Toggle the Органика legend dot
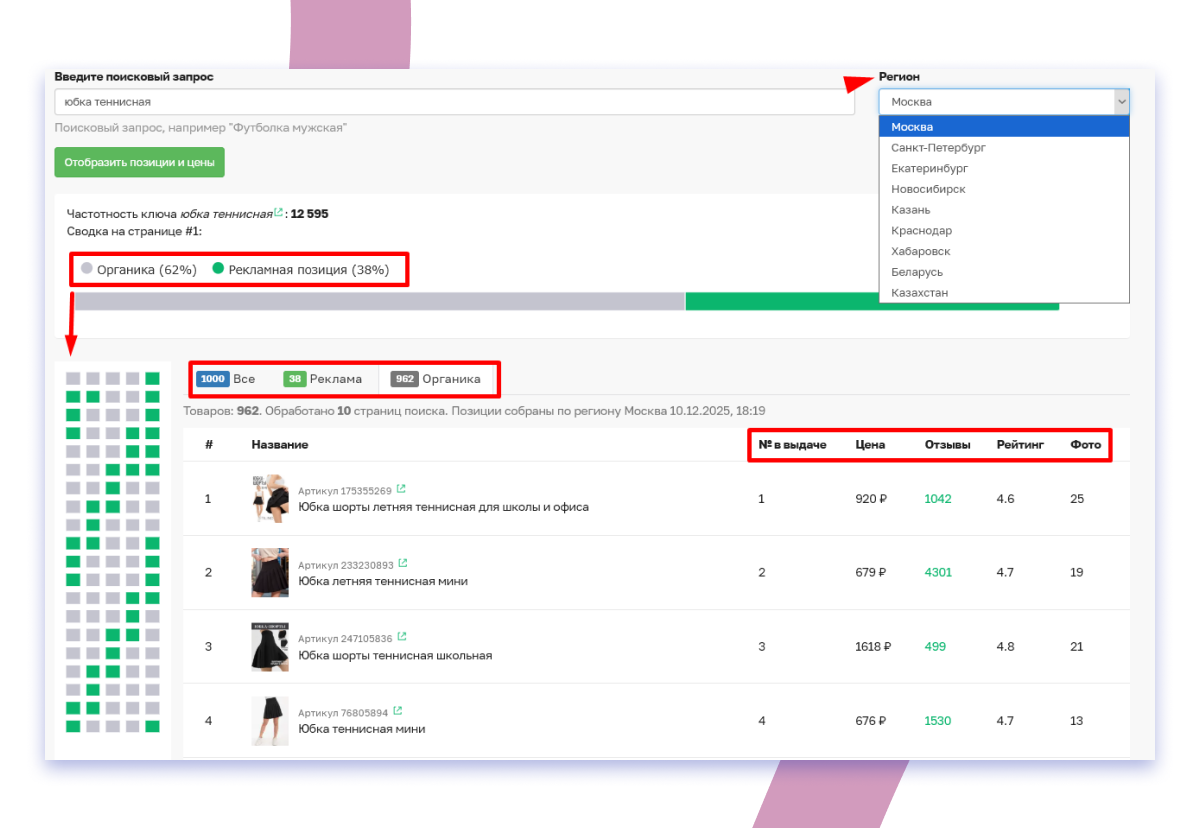This screenshot has height=828, width=1200. (x=87, y=269)
